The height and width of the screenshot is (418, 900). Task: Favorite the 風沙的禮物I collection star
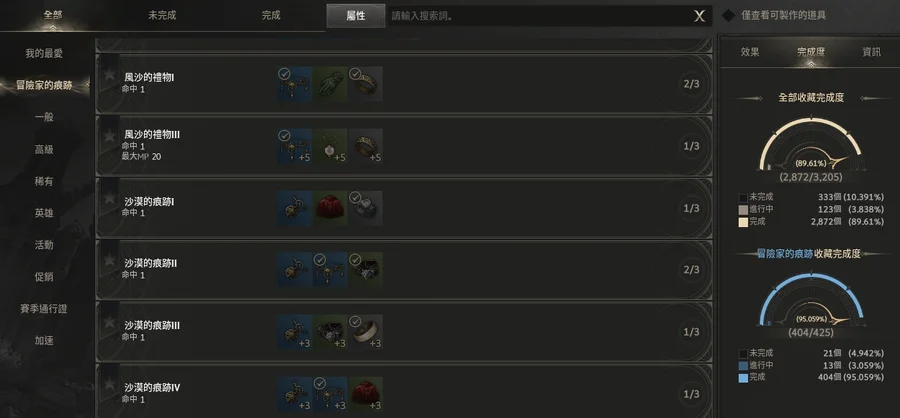pyautogui.click(x=108, y=75)
